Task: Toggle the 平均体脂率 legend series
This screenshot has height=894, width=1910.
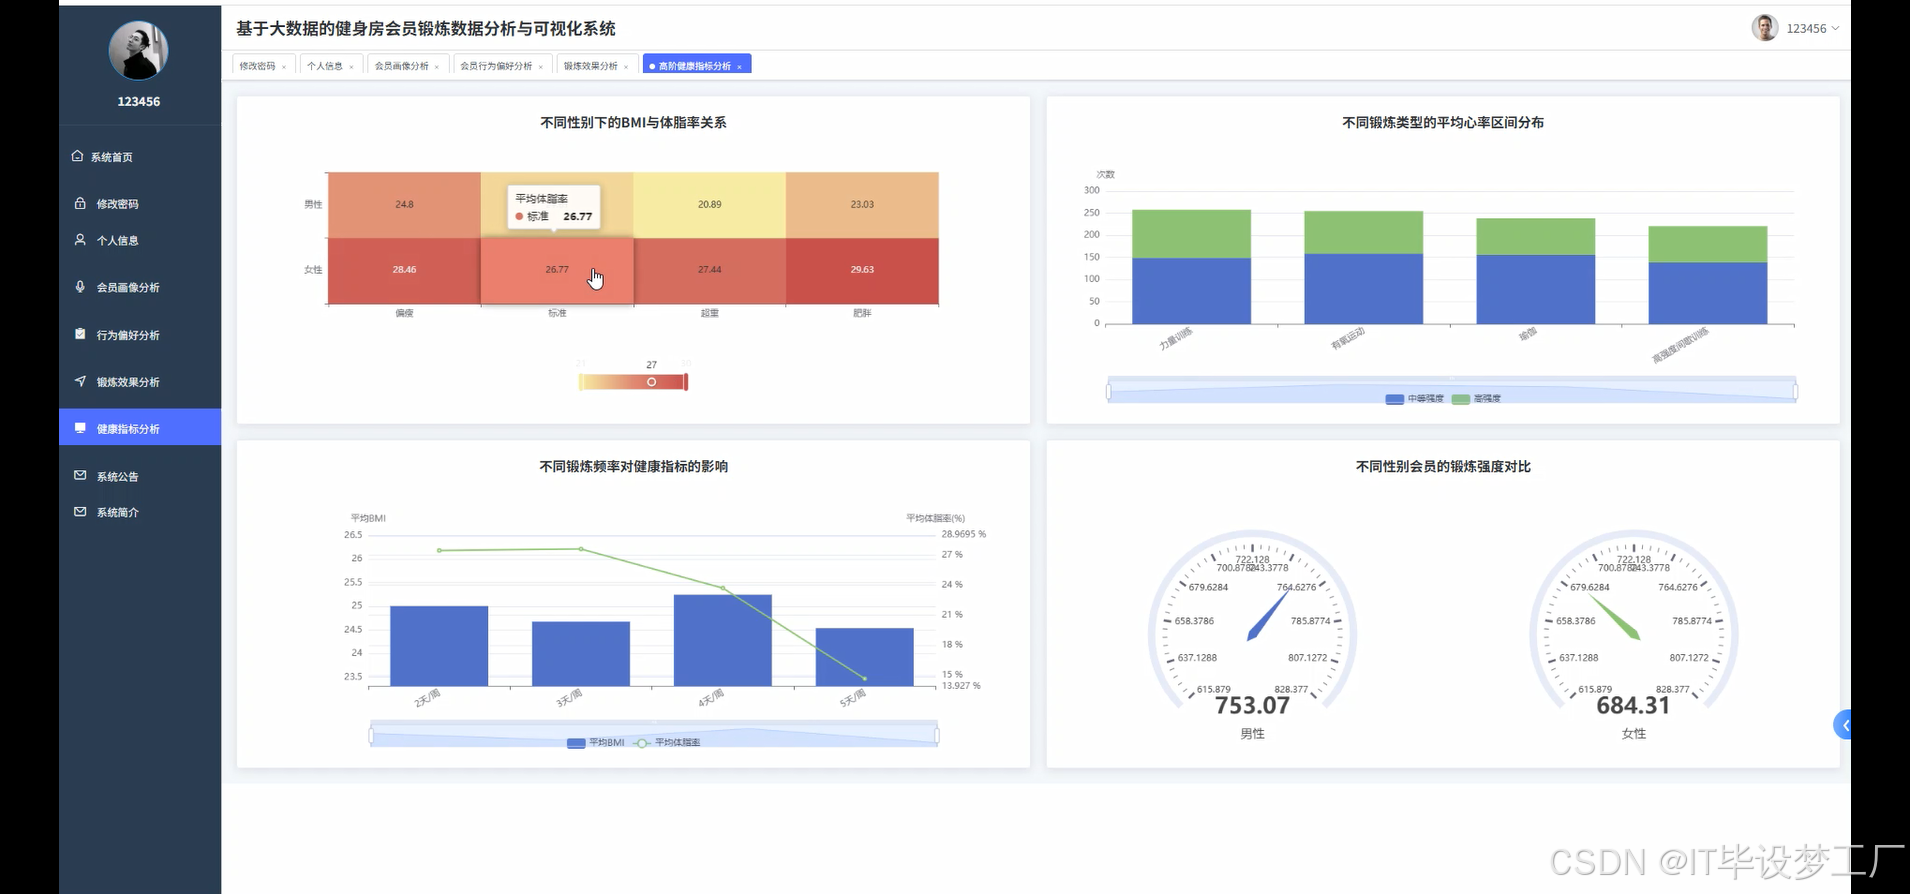Action: click(667, 743)
